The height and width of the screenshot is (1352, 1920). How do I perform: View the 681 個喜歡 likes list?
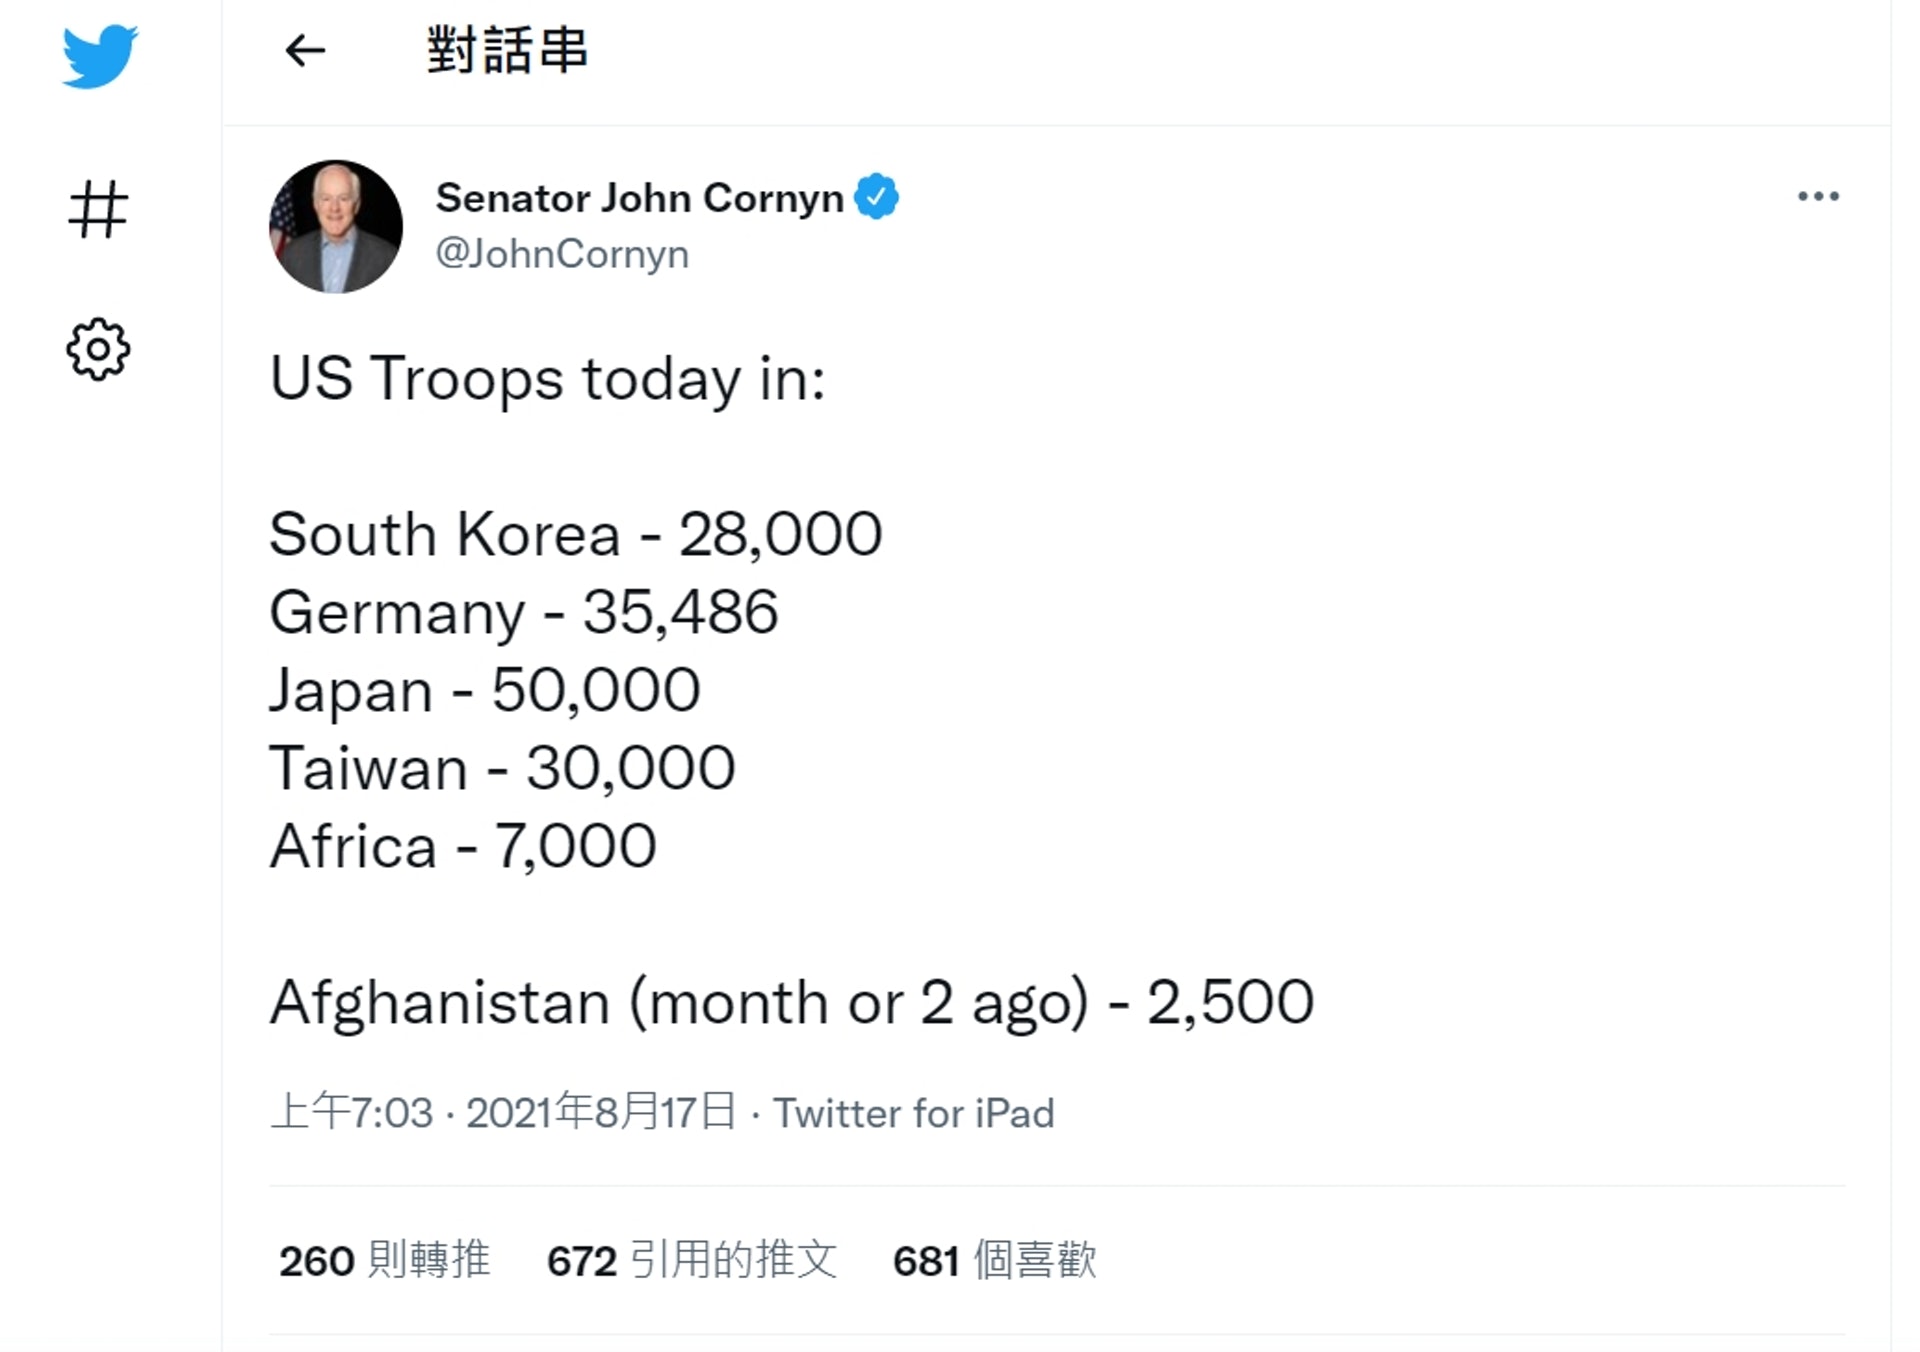pyautogui.click(x=994, y=1260)
